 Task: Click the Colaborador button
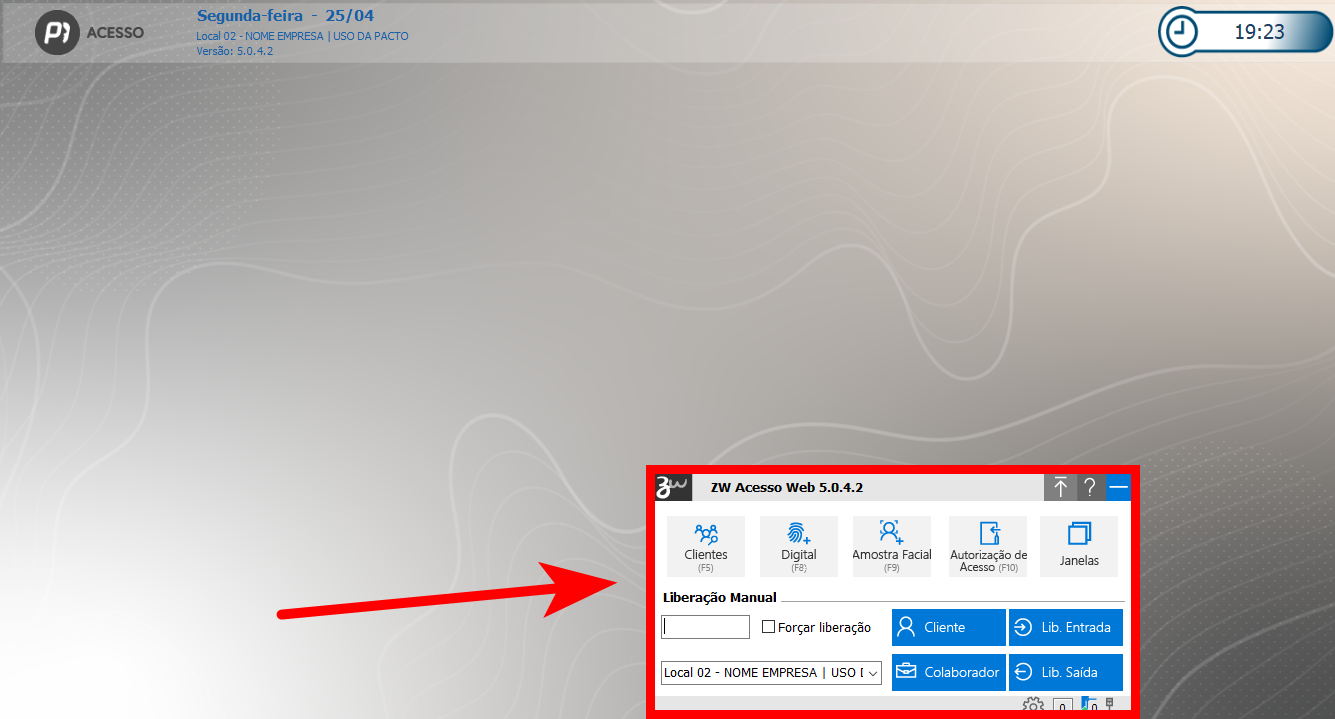(x=948, y=672)
